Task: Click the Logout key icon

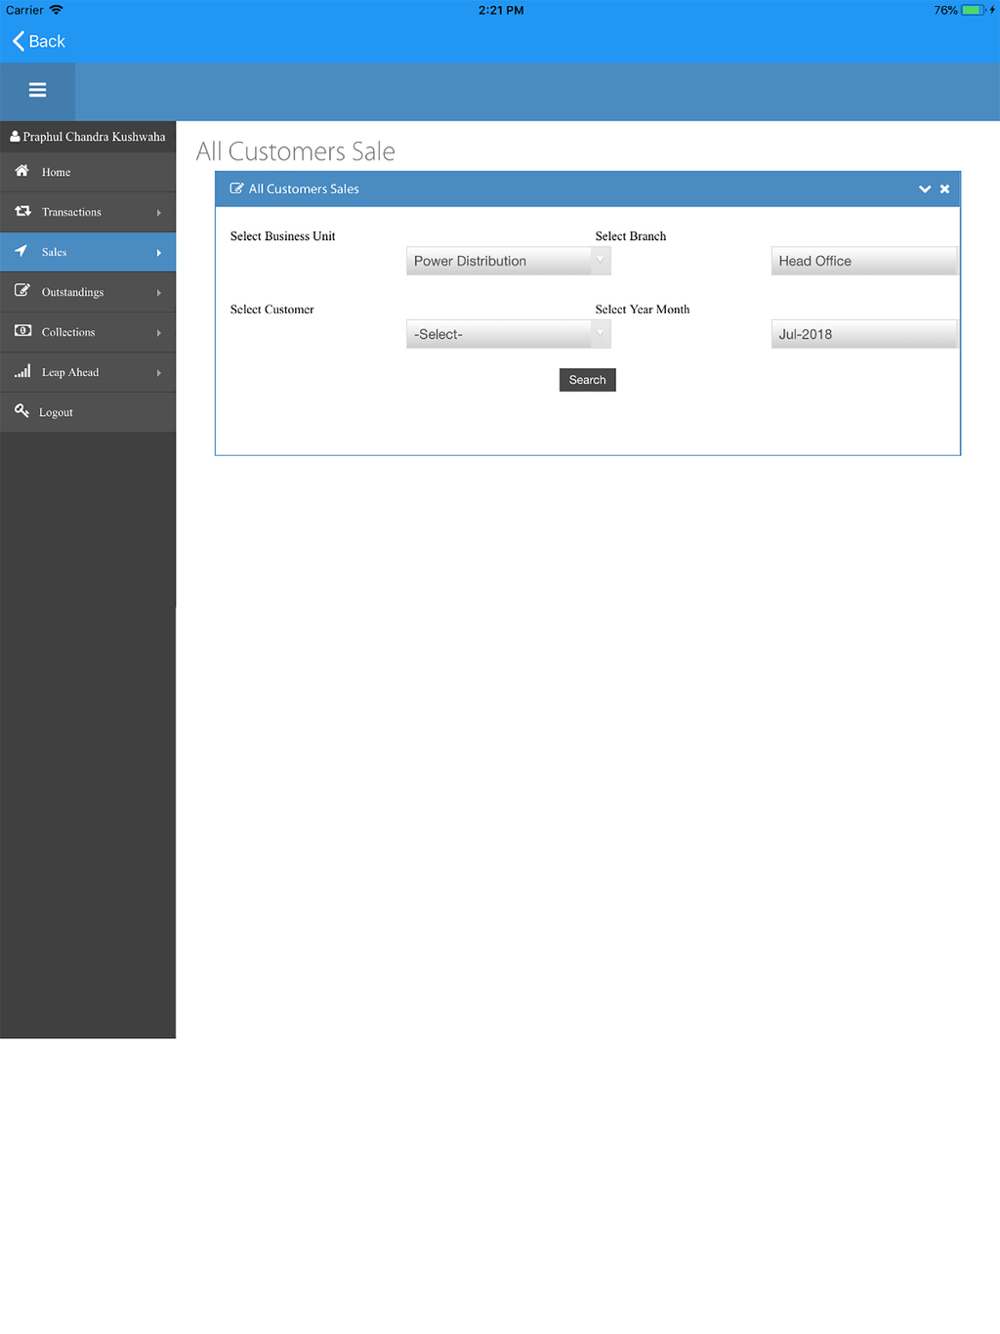Action: pos(22,411)
